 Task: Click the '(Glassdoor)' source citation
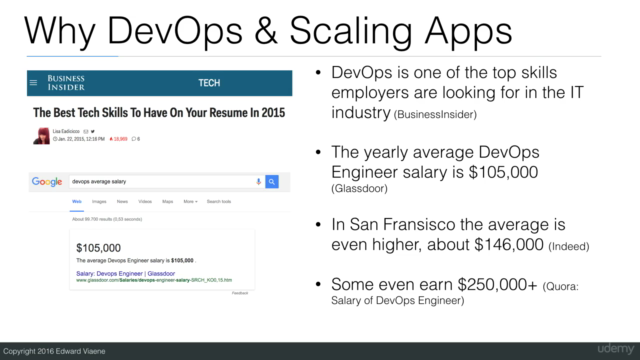pos(359,189)
